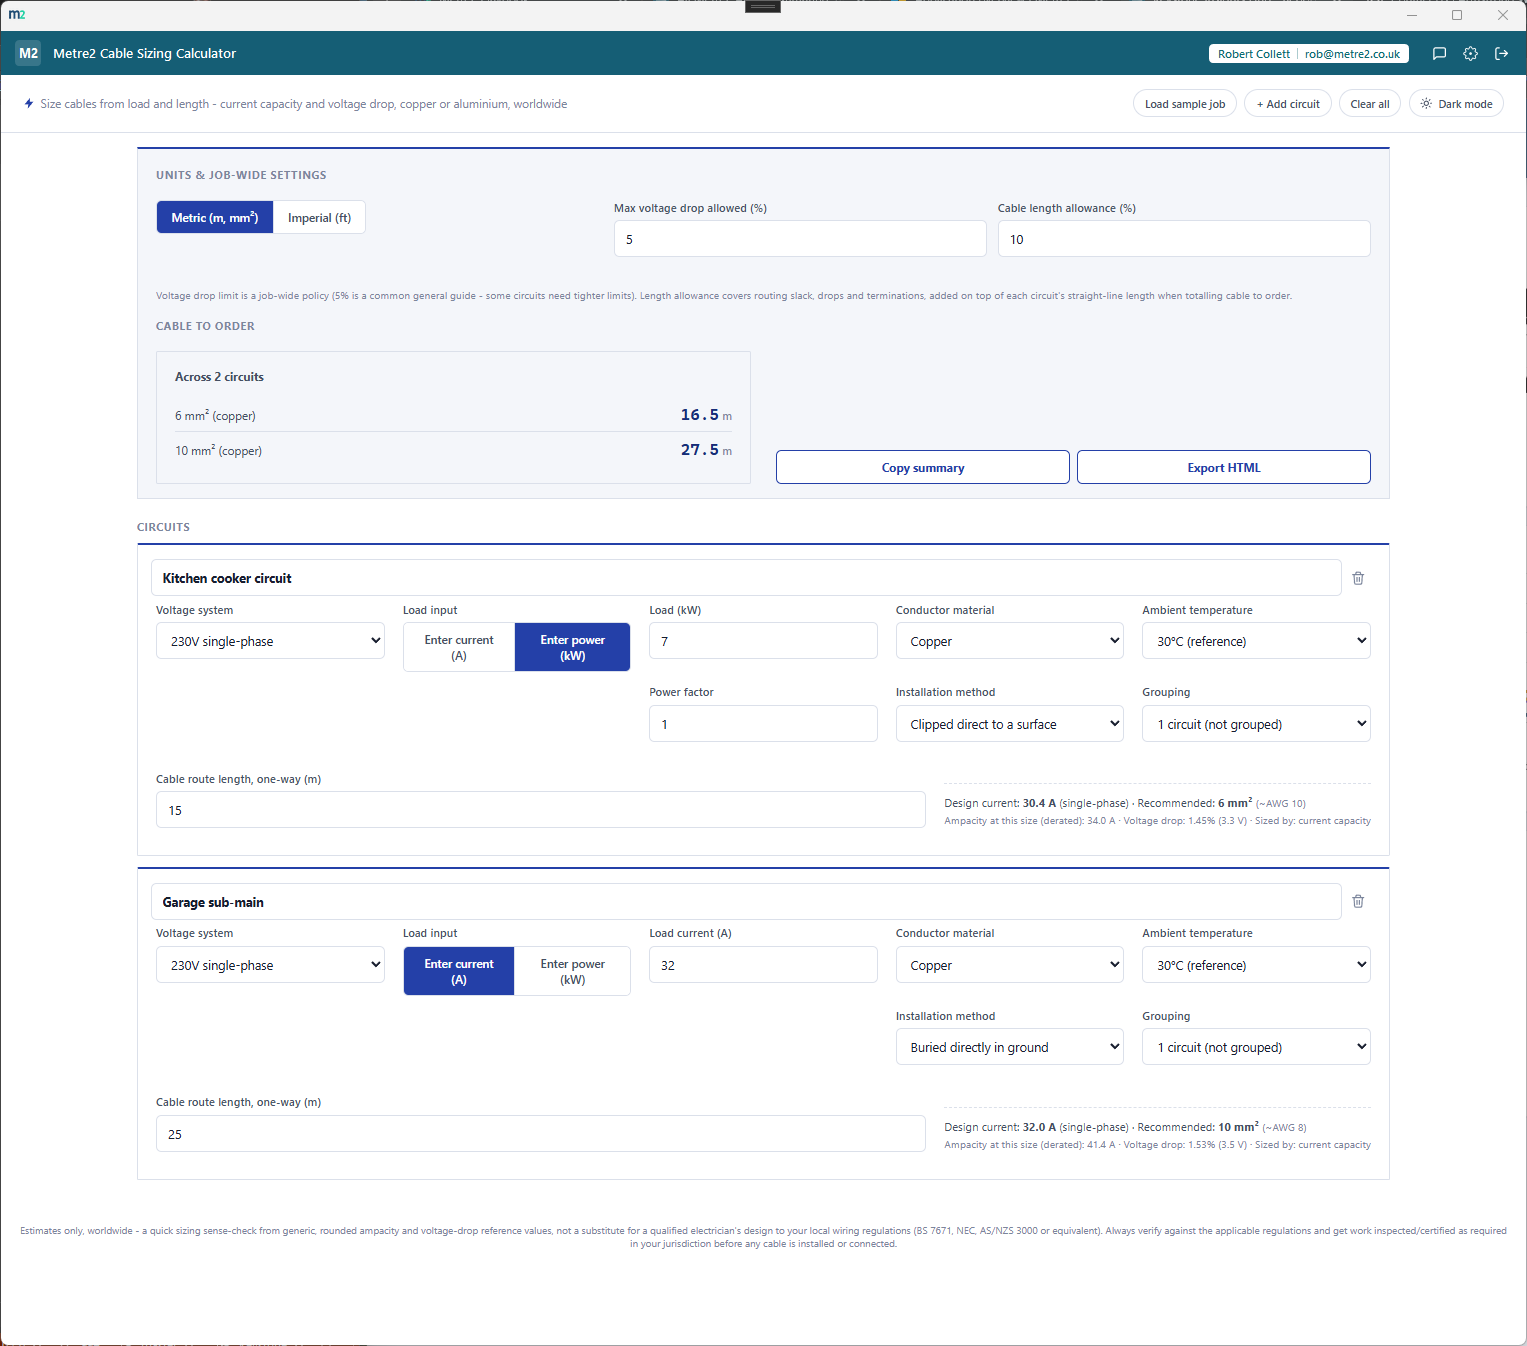Image resolution: width=1527 pixels, height=1346 pixels.
Task: Select Enter power (kW) for Garage sub-main
Action: [572, 971]
